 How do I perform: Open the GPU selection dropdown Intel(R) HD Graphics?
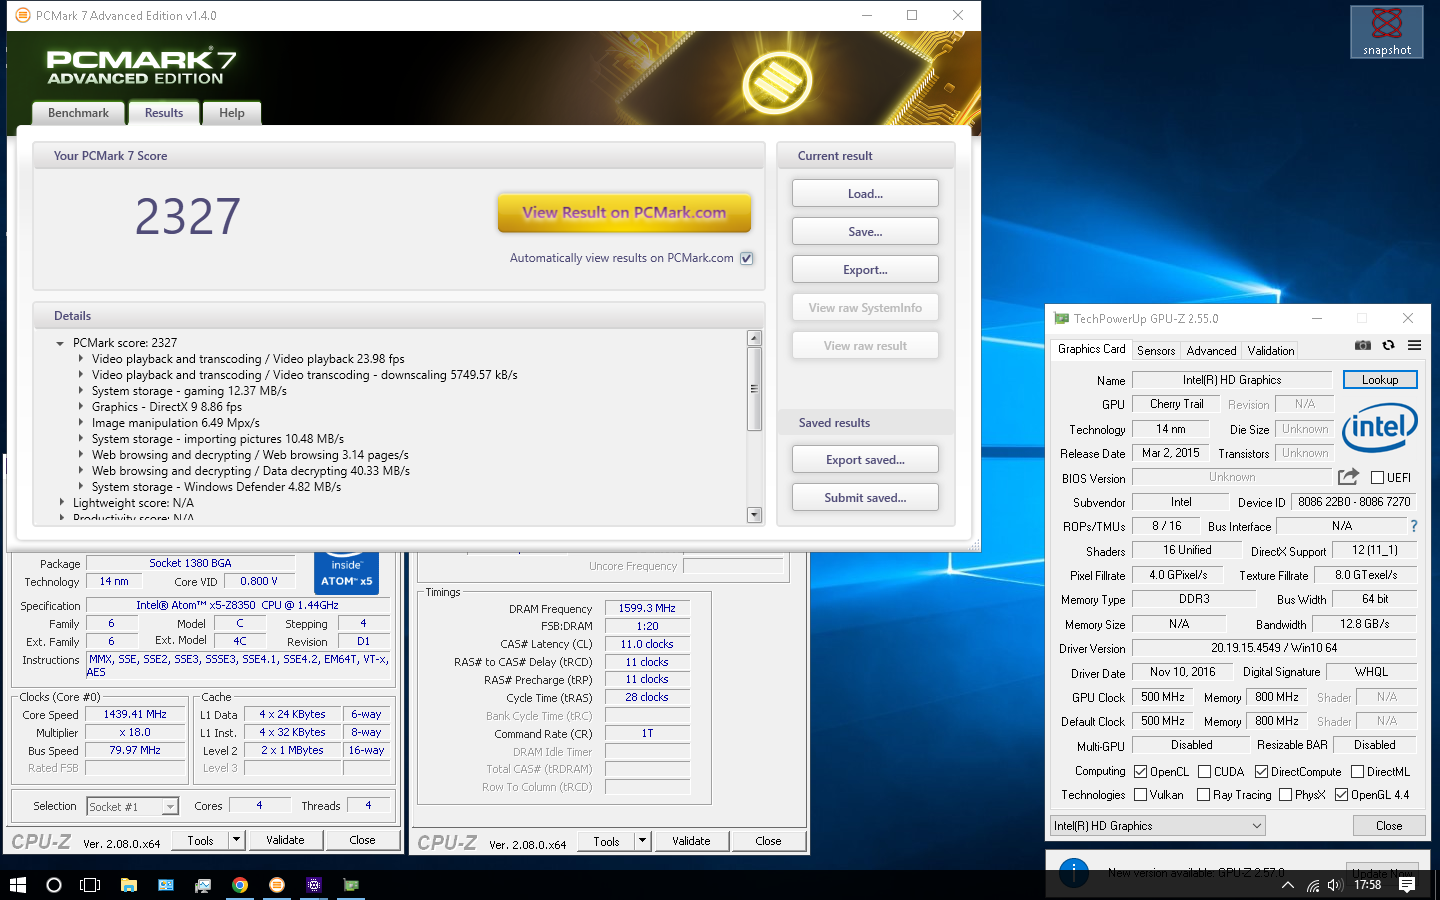coord(1157,826)
